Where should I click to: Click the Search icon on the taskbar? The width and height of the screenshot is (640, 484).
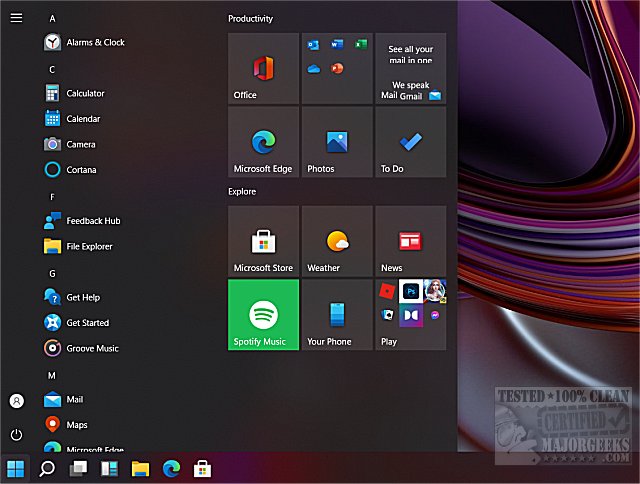coord(46,468)
